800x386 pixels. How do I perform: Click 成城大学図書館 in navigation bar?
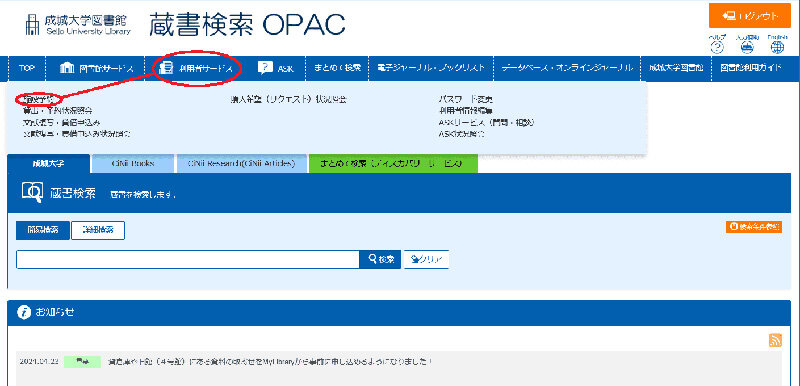(676, 68)
